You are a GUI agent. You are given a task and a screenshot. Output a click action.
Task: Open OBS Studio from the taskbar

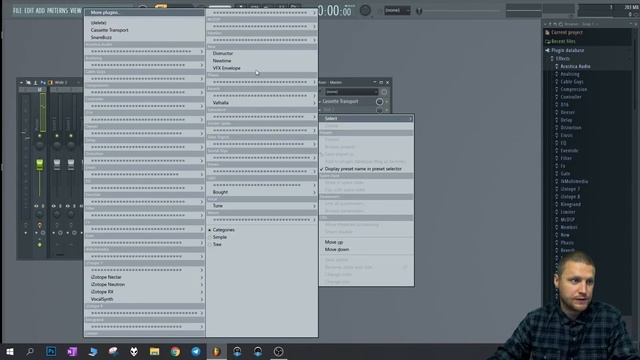click(x=278, y=351)
